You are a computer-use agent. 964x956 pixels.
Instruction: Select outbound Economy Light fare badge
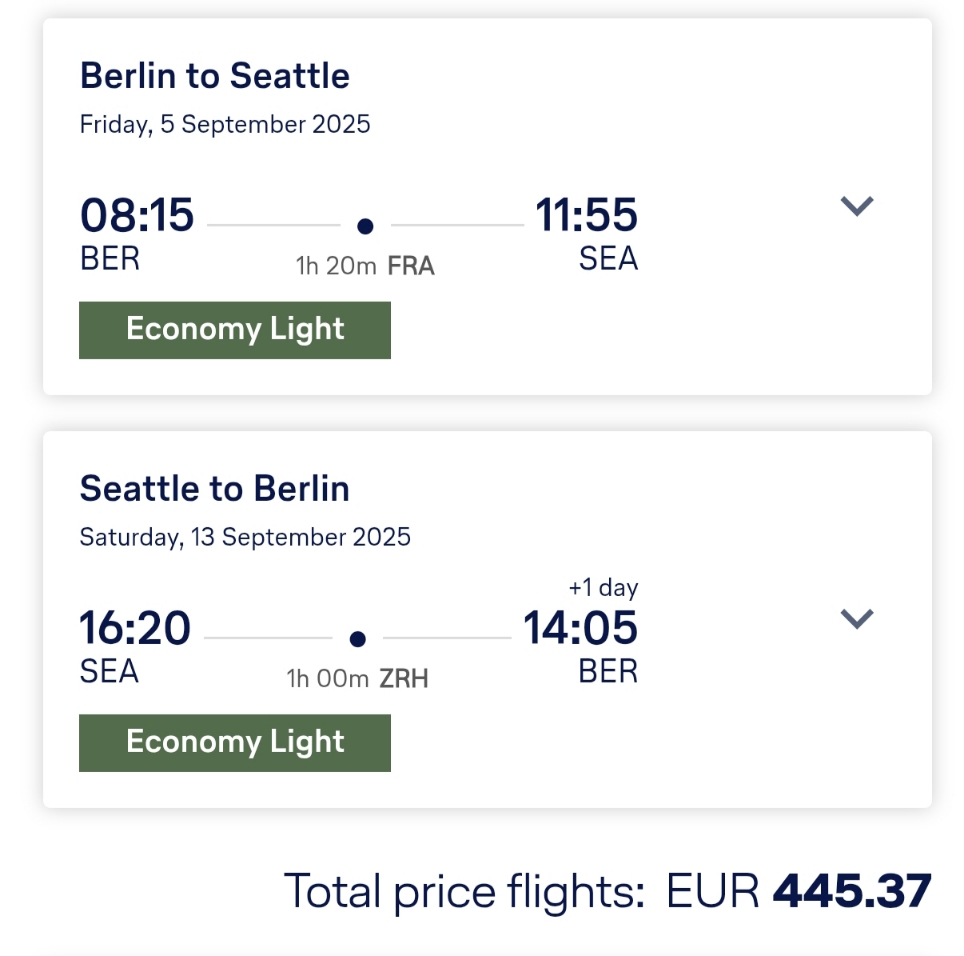coord(235,330)
